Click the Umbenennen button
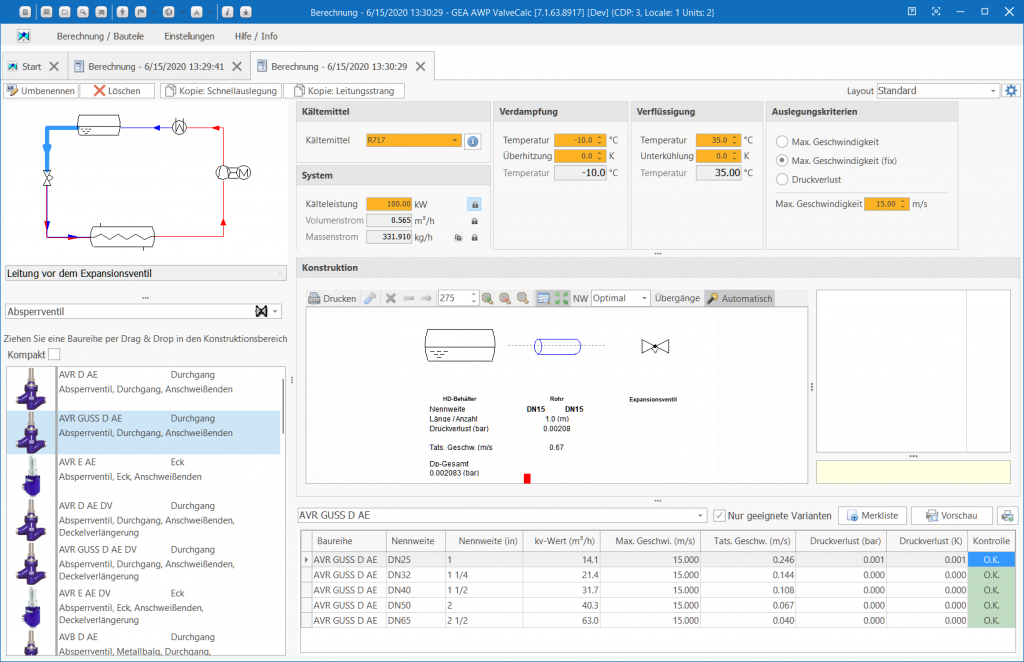 (41, 91)
